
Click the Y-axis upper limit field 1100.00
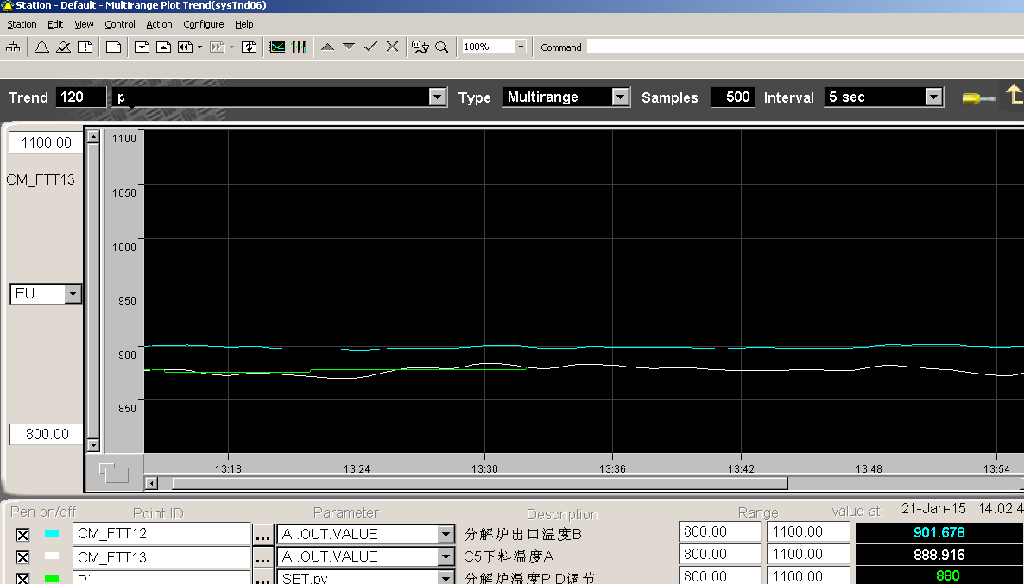coord(46,143)
